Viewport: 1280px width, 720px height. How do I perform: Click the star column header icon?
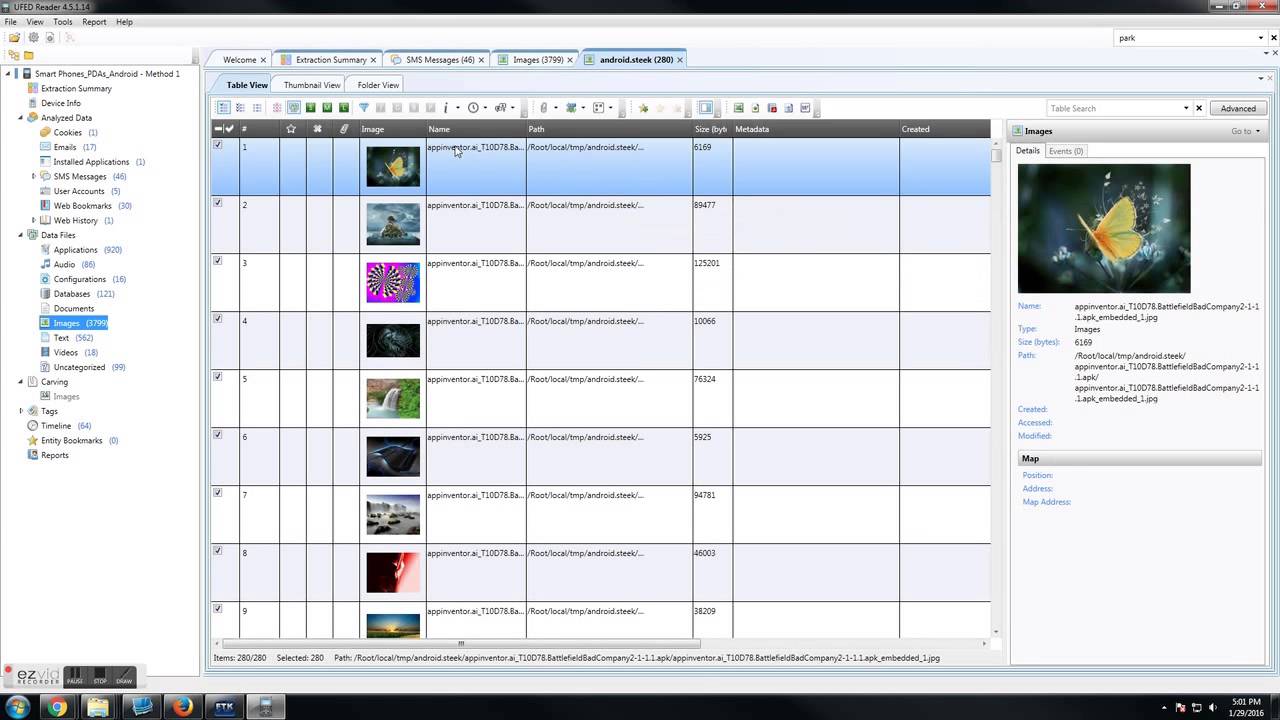[x=291, y=129]
